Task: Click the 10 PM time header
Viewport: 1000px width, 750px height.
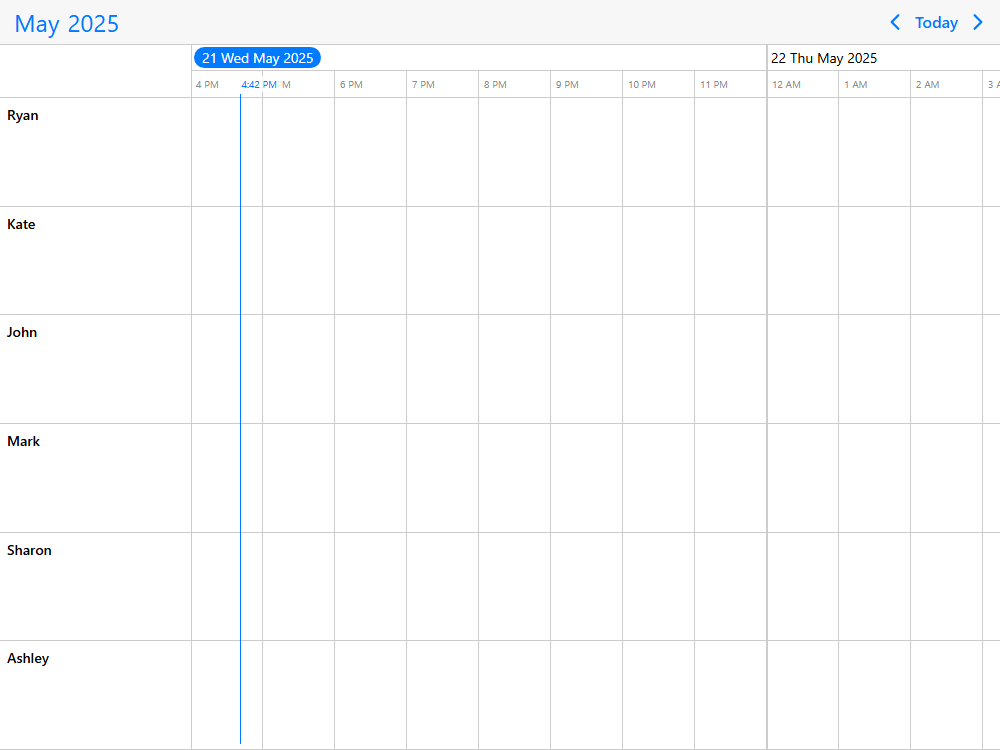Action: pyautogui.click(x=642, y=84)
